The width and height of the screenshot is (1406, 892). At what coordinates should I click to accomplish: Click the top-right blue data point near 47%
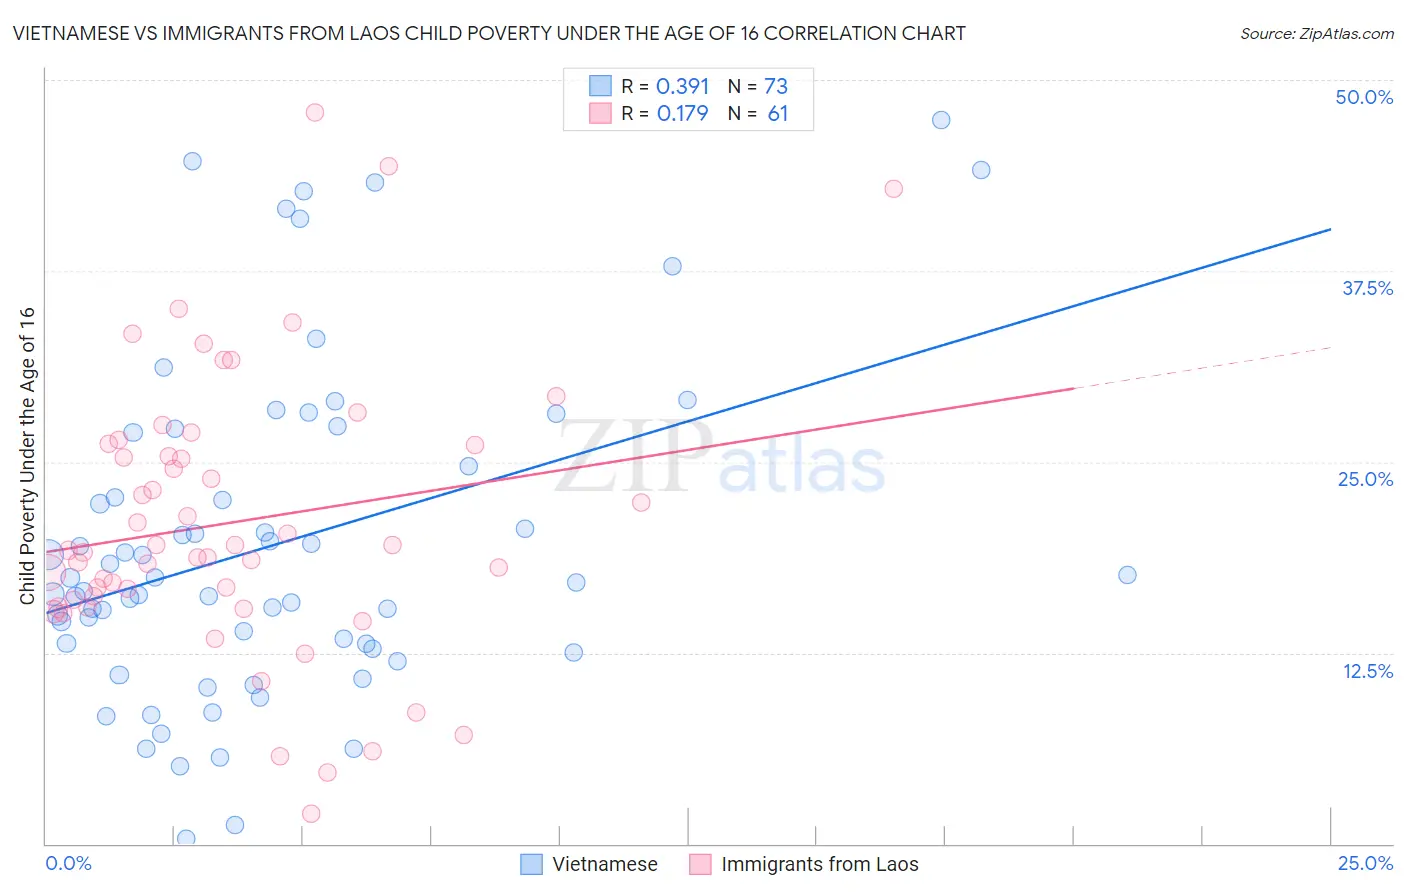tap(941, 120)
